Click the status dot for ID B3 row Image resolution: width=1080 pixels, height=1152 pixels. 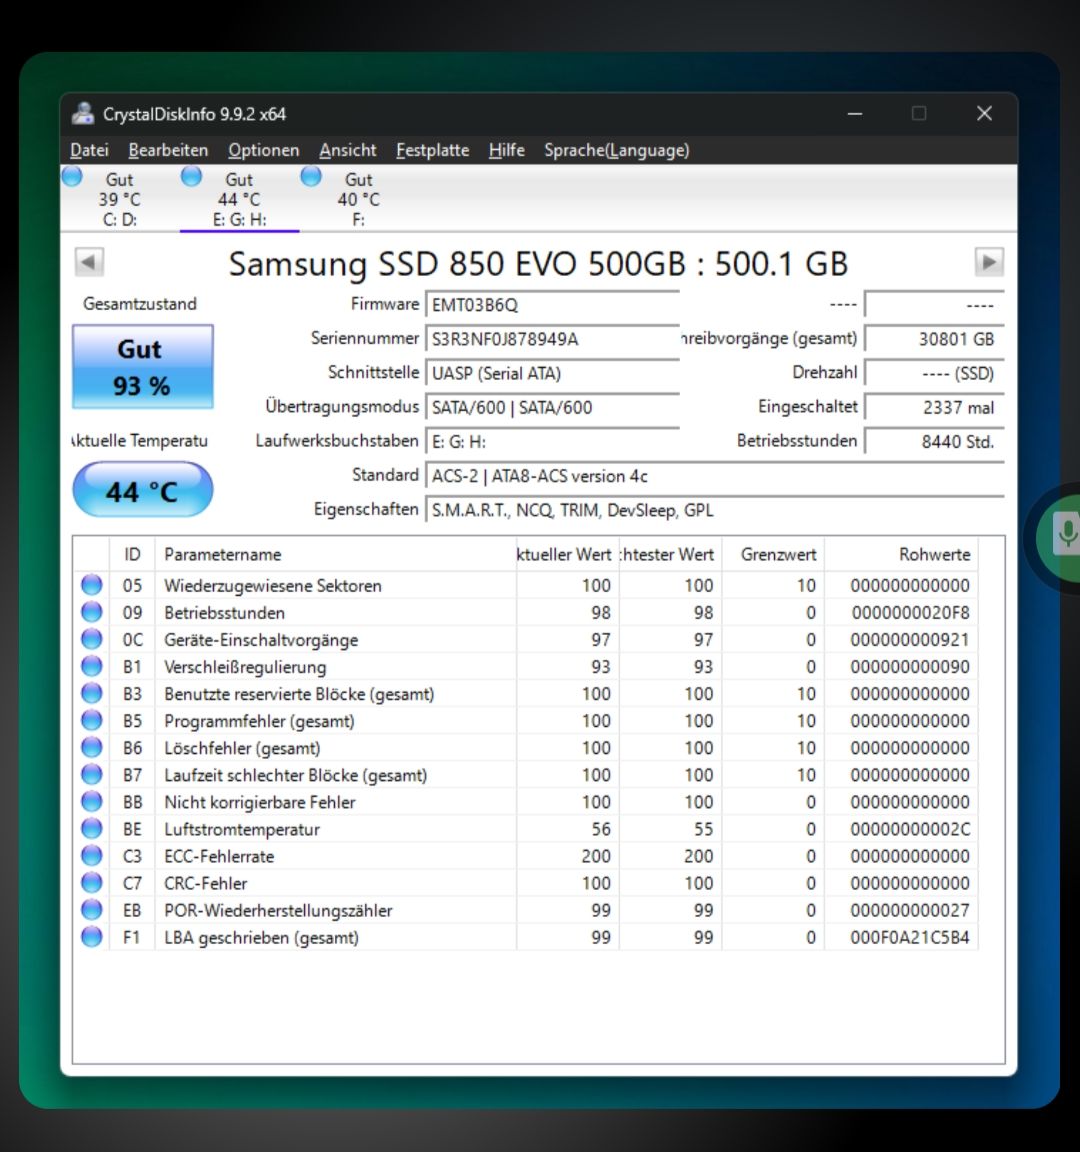92,694
